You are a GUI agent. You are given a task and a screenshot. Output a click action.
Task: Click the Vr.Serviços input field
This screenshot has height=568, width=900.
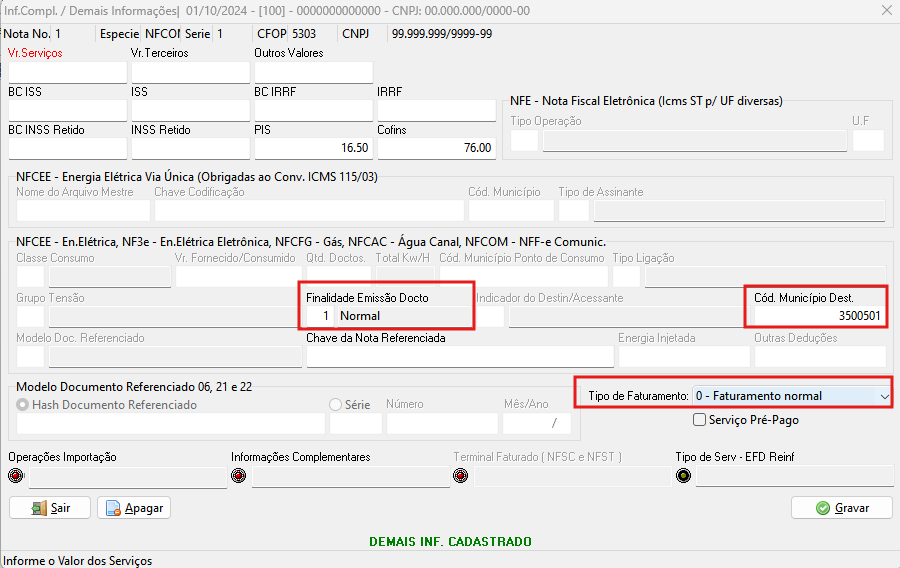click(x=68, y=72)
